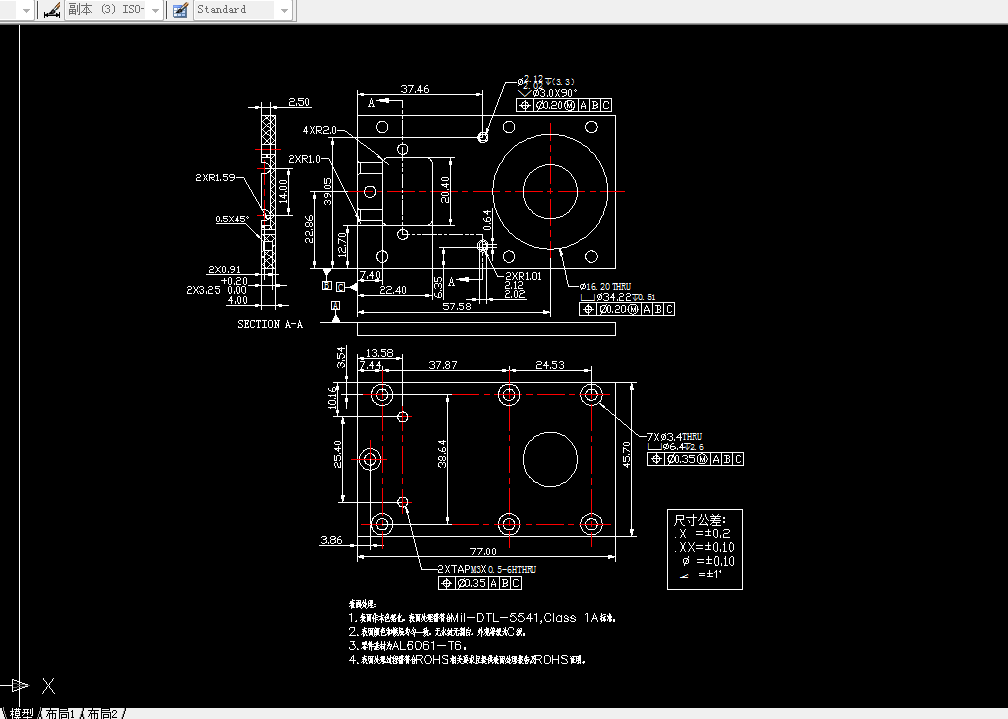
Task: Select the 2XR1.59 radius callout
Action: (215, 177)
